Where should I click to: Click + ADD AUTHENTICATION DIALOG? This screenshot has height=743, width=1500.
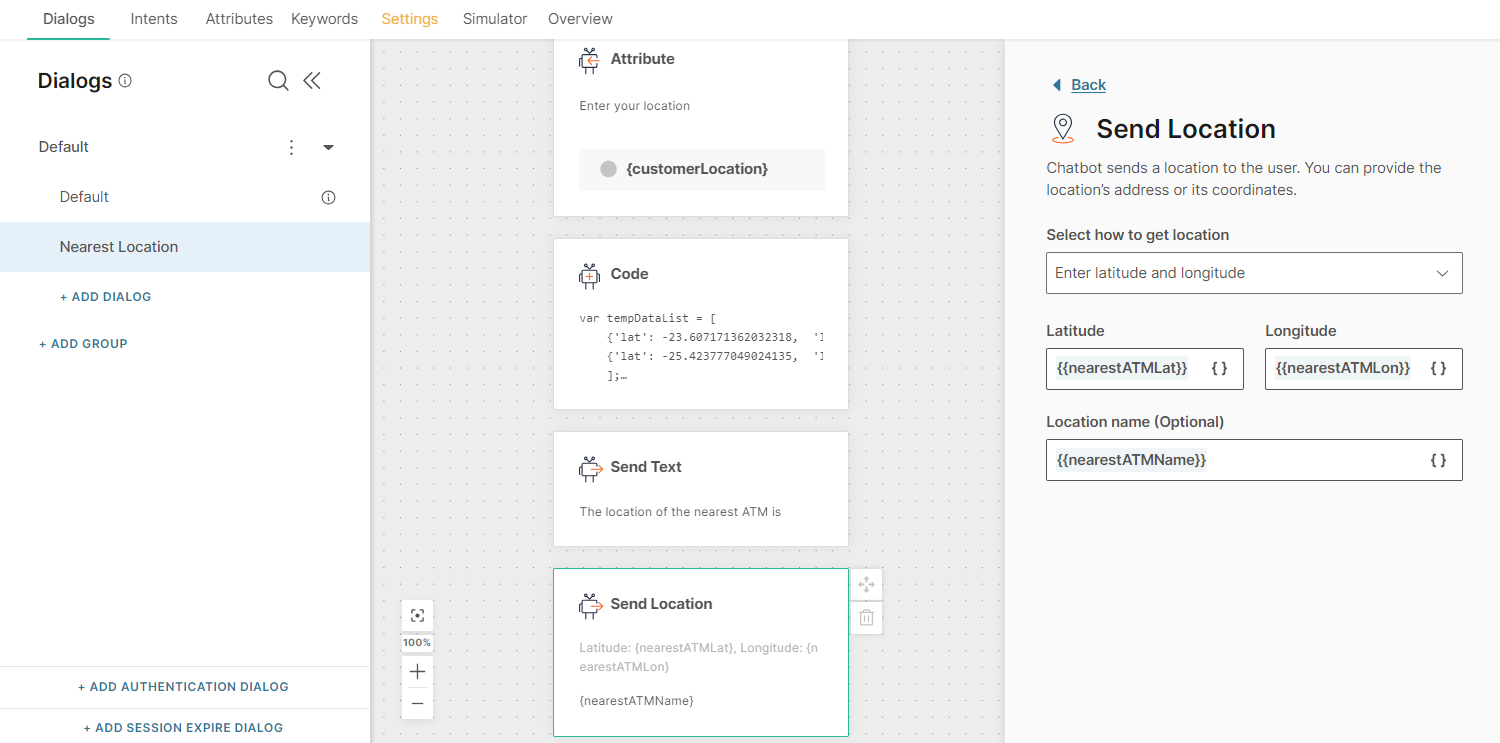[183, 687]
